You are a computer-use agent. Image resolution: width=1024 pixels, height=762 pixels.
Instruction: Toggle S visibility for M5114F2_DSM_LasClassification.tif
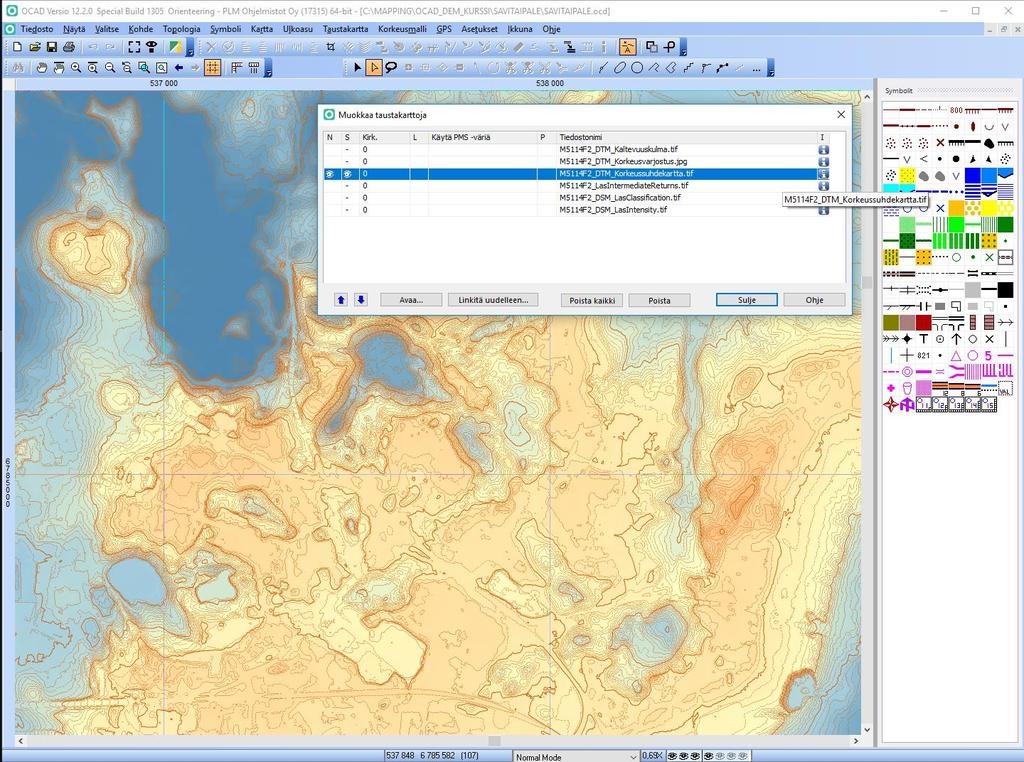click(x=347, y=198)
